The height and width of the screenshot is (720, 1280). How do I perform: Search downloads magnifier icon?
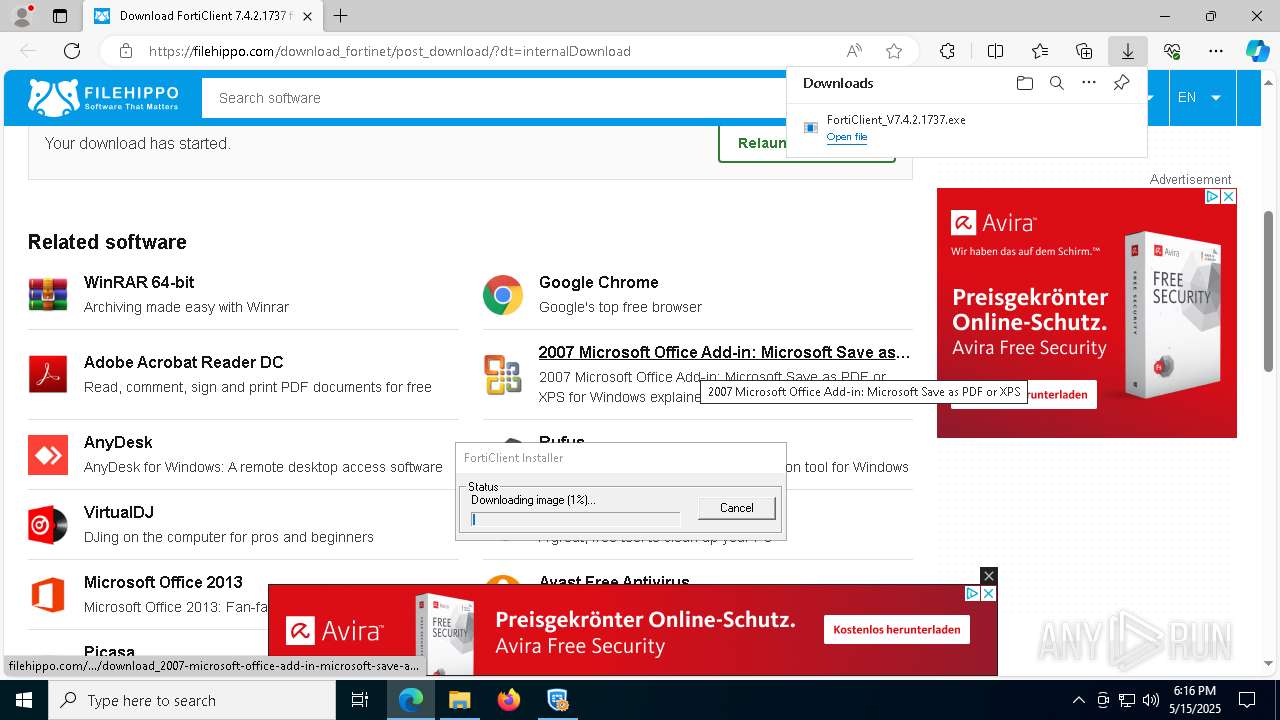click(1056, 83)
